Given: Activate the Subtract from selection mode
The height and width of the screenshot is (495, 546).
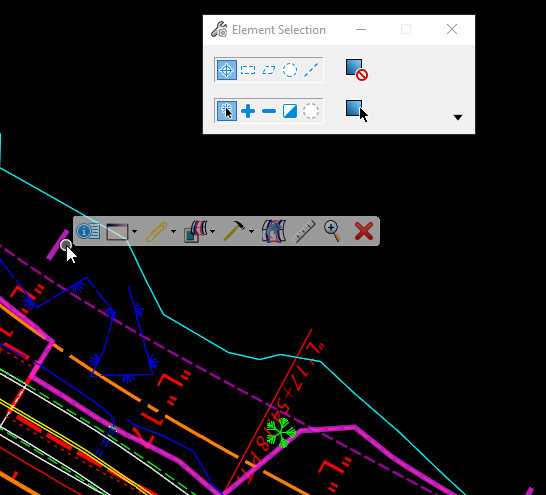Looking at the screenshot, I should 269,111.
